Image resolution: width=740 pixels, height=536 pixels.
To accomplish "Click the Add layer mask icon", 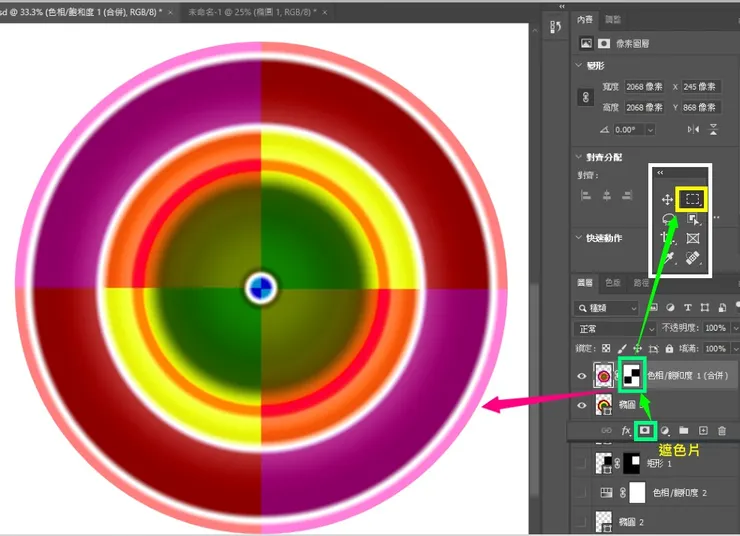I will coord(645,430).
